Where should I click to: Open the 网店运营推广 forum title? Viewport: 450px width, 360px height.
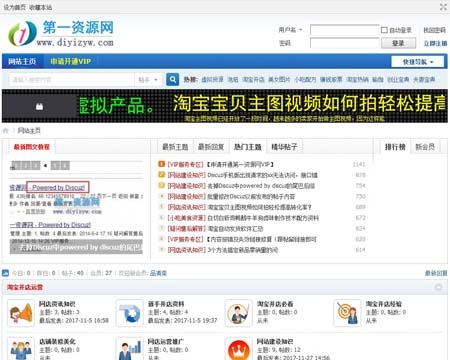point(166,341)
